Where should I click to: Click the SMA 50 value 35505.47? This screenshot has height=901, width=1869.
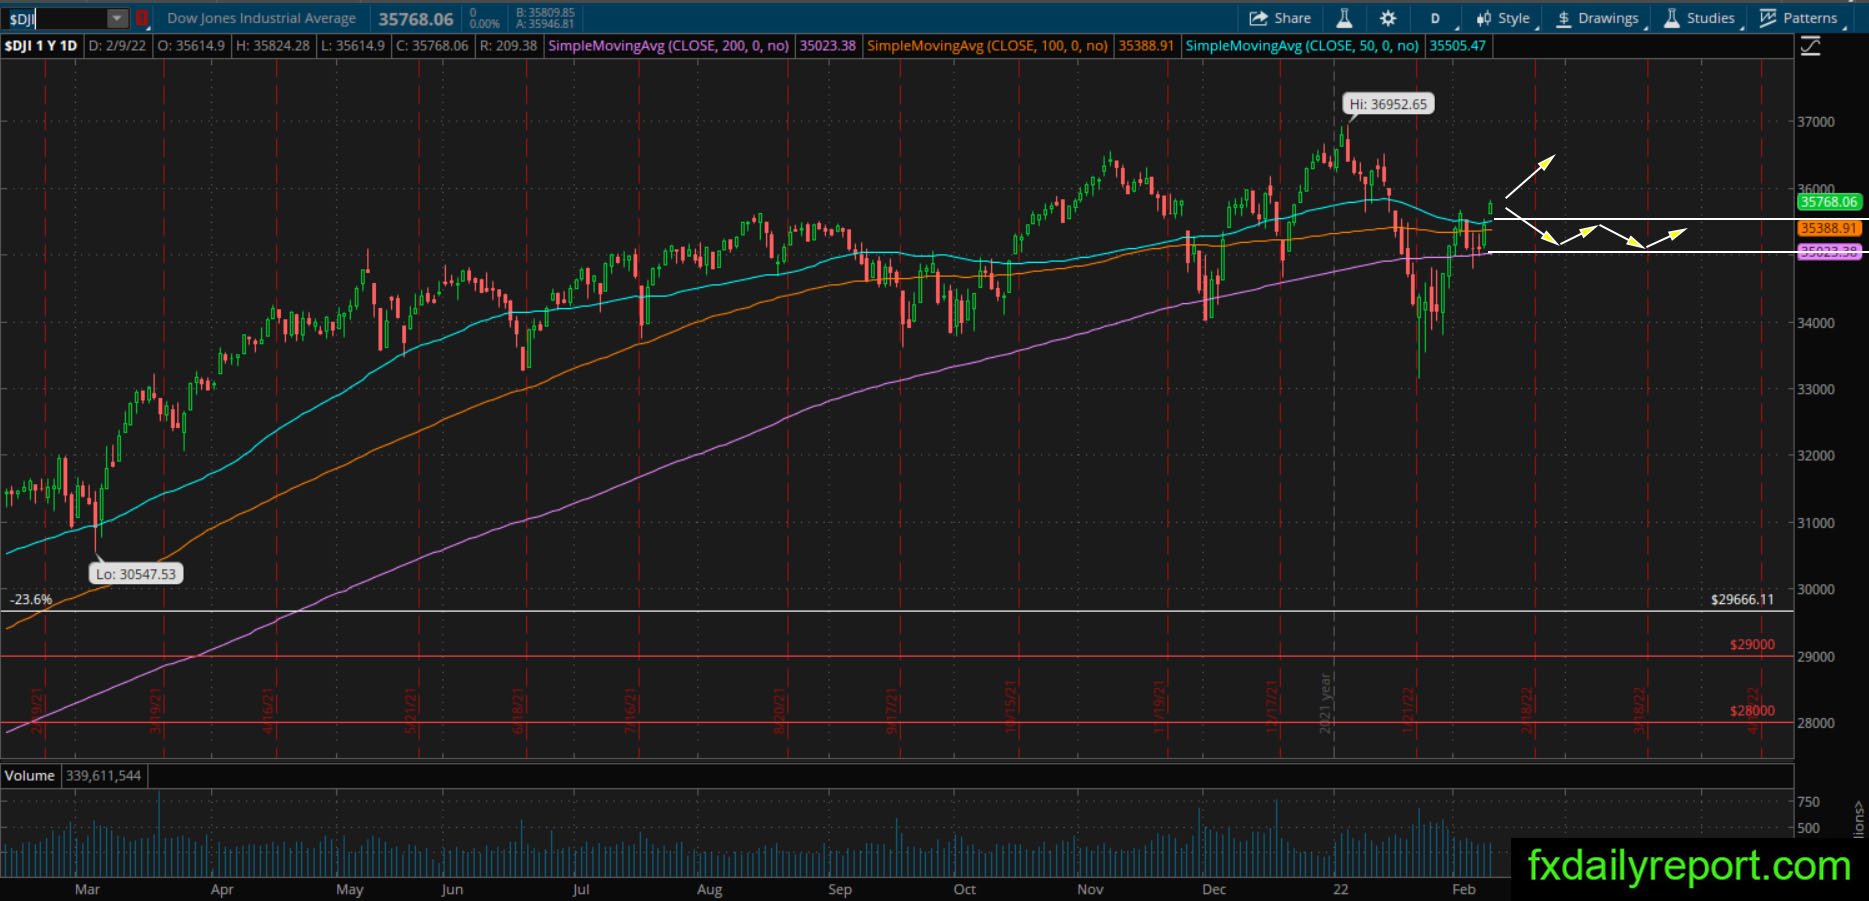(x=1458, y=46)
